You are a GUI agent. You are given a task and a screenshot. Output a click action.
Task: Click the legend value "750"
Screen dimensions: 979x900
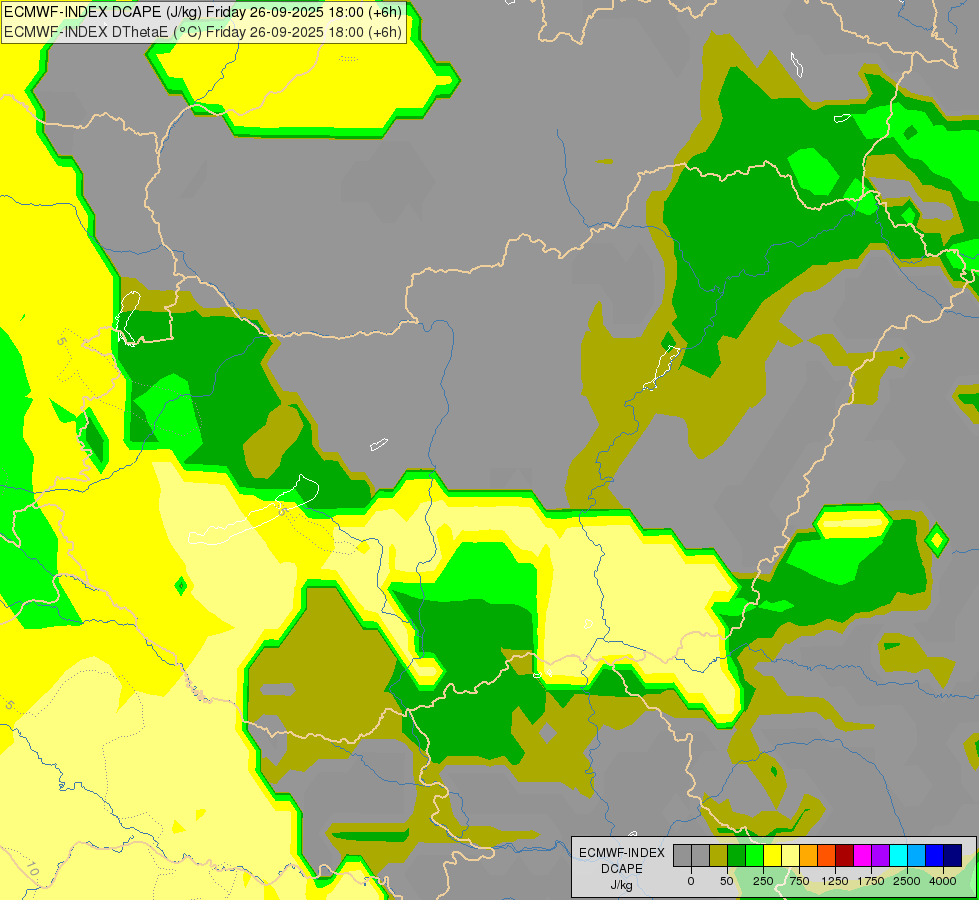[799, 881]
